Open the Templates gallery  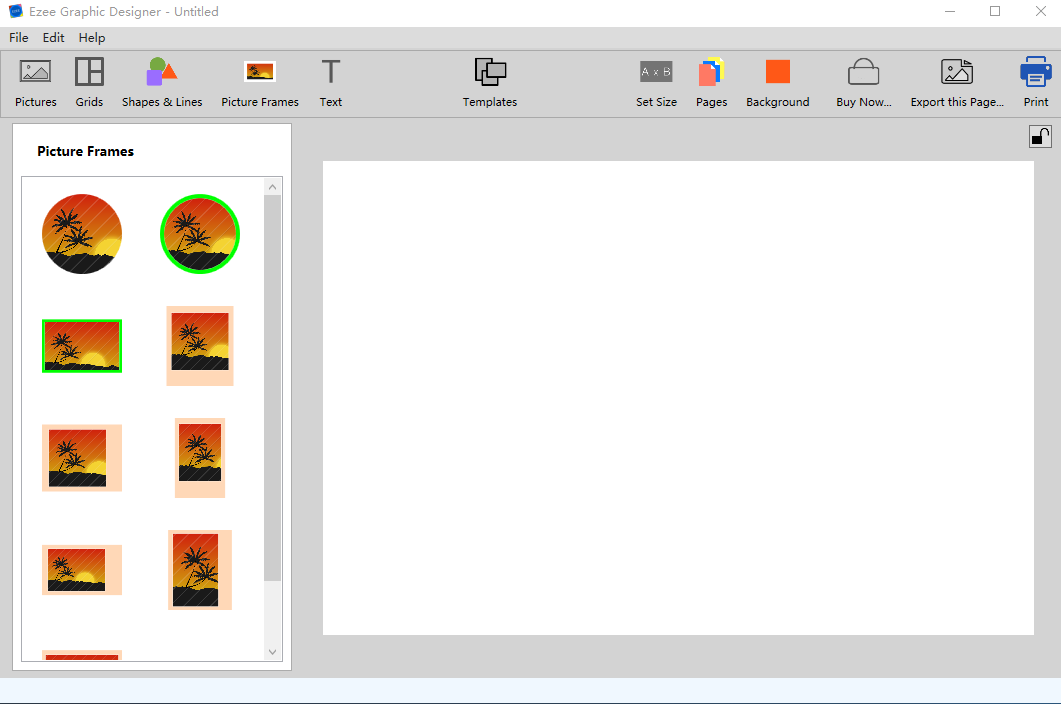coord(490,82)
